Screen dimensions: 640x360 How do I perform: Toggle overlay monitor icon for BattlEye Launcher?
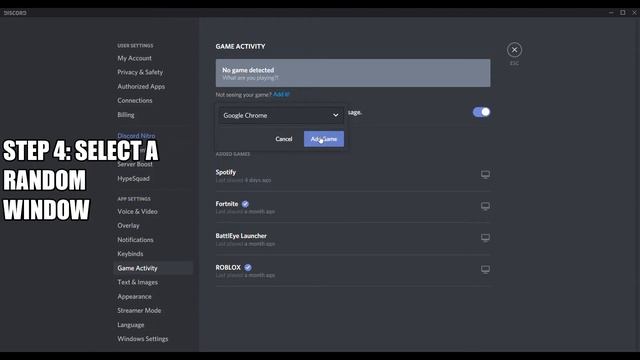point(485,238)
